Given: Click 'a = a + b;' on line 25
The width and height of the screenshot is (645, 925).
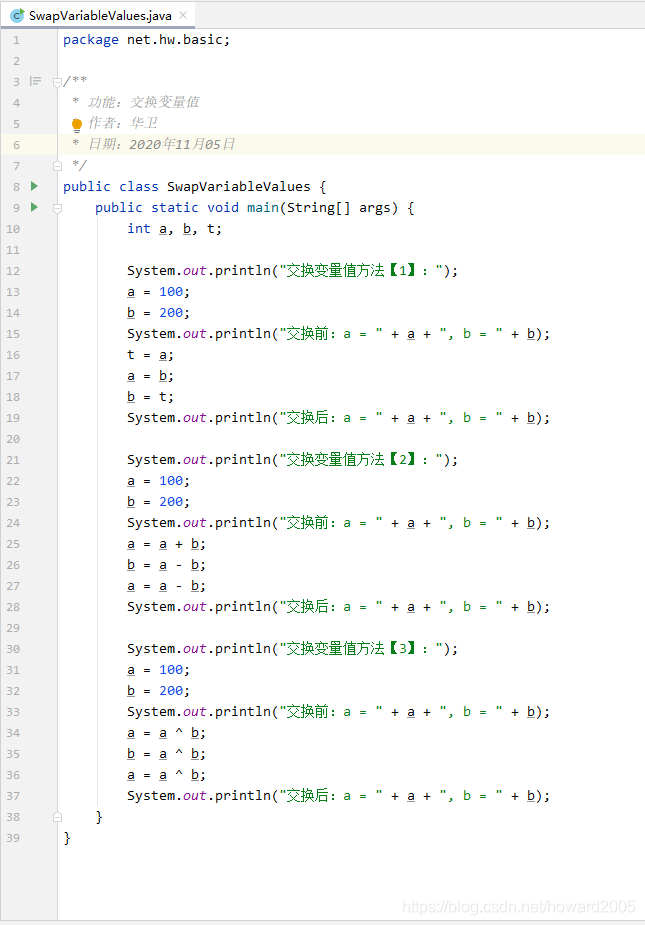Looking at the screenshot, I should coord(166,544).
